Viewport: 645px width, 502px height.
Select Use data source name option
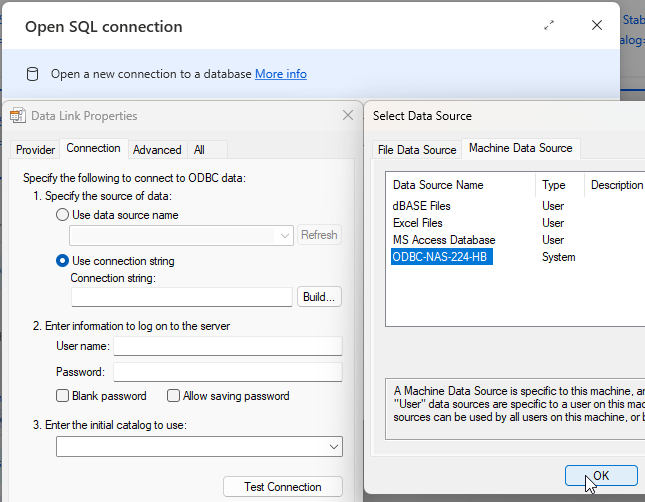click(63, 215)
